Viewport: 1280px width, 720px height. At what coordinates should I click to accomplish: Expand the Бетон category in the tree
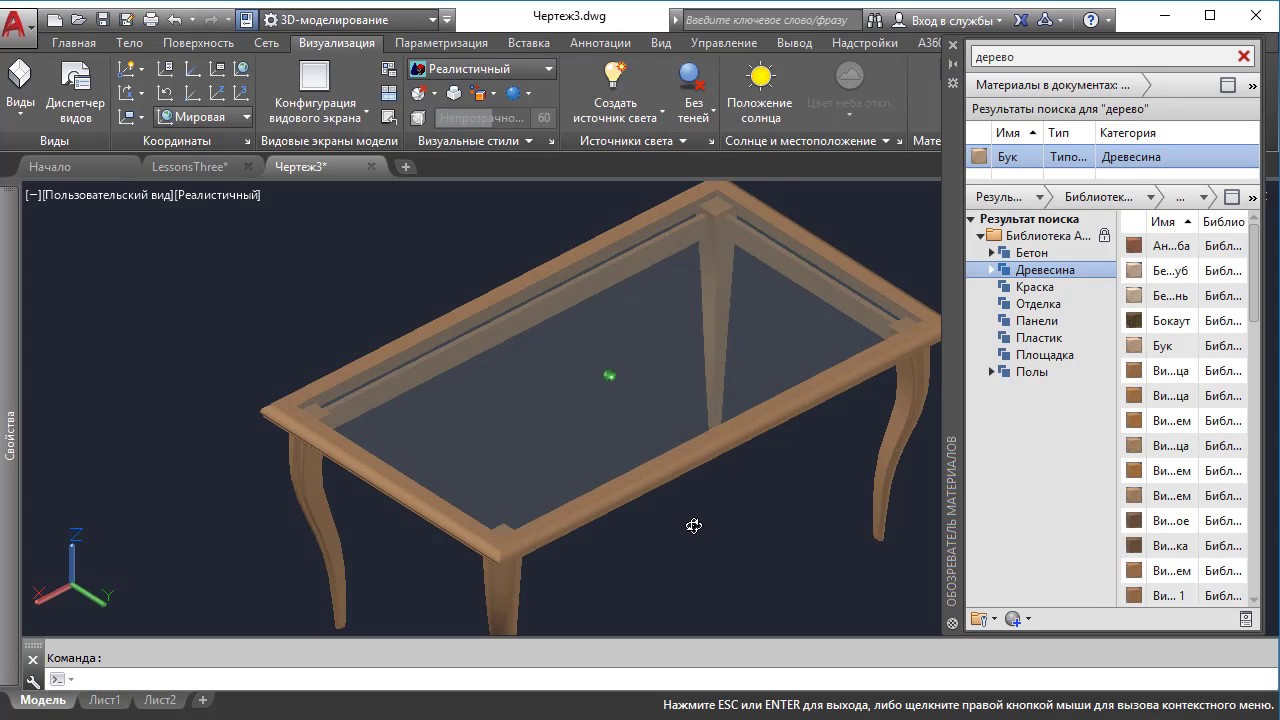992,253
